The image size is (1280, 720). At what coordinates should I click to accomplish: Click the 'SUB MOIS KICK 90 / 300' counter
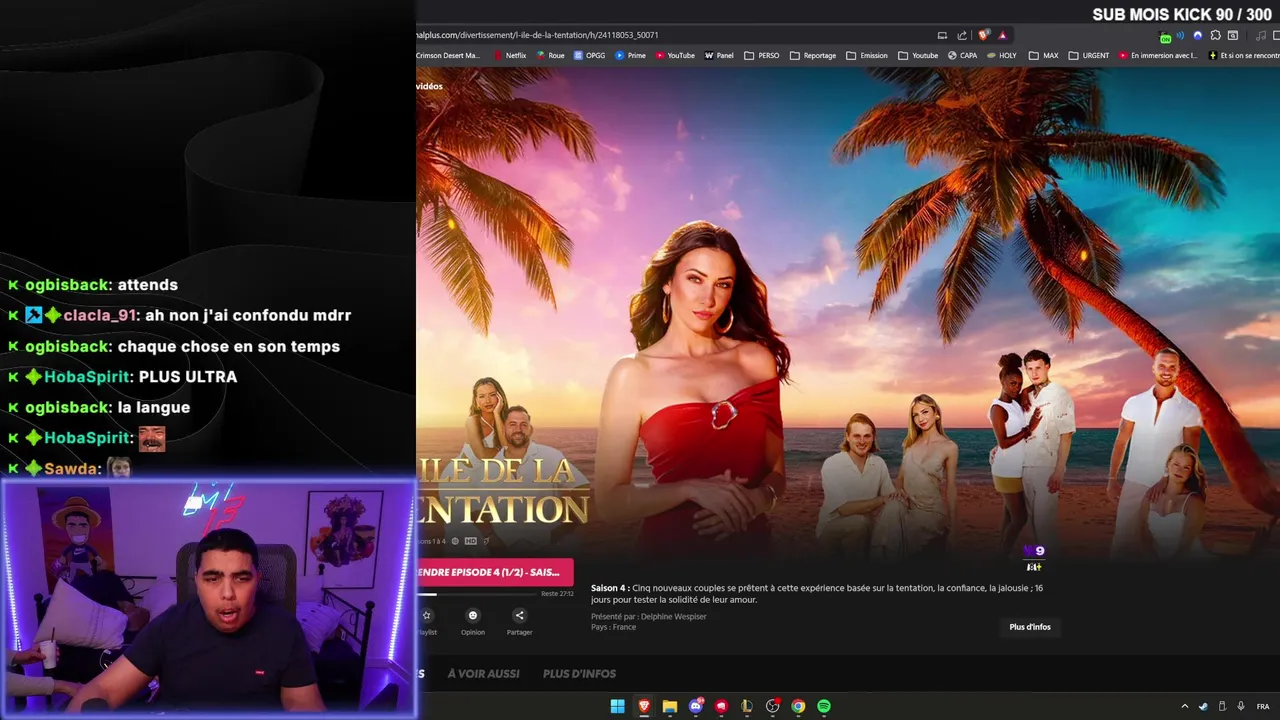(x=1181, y=14)
